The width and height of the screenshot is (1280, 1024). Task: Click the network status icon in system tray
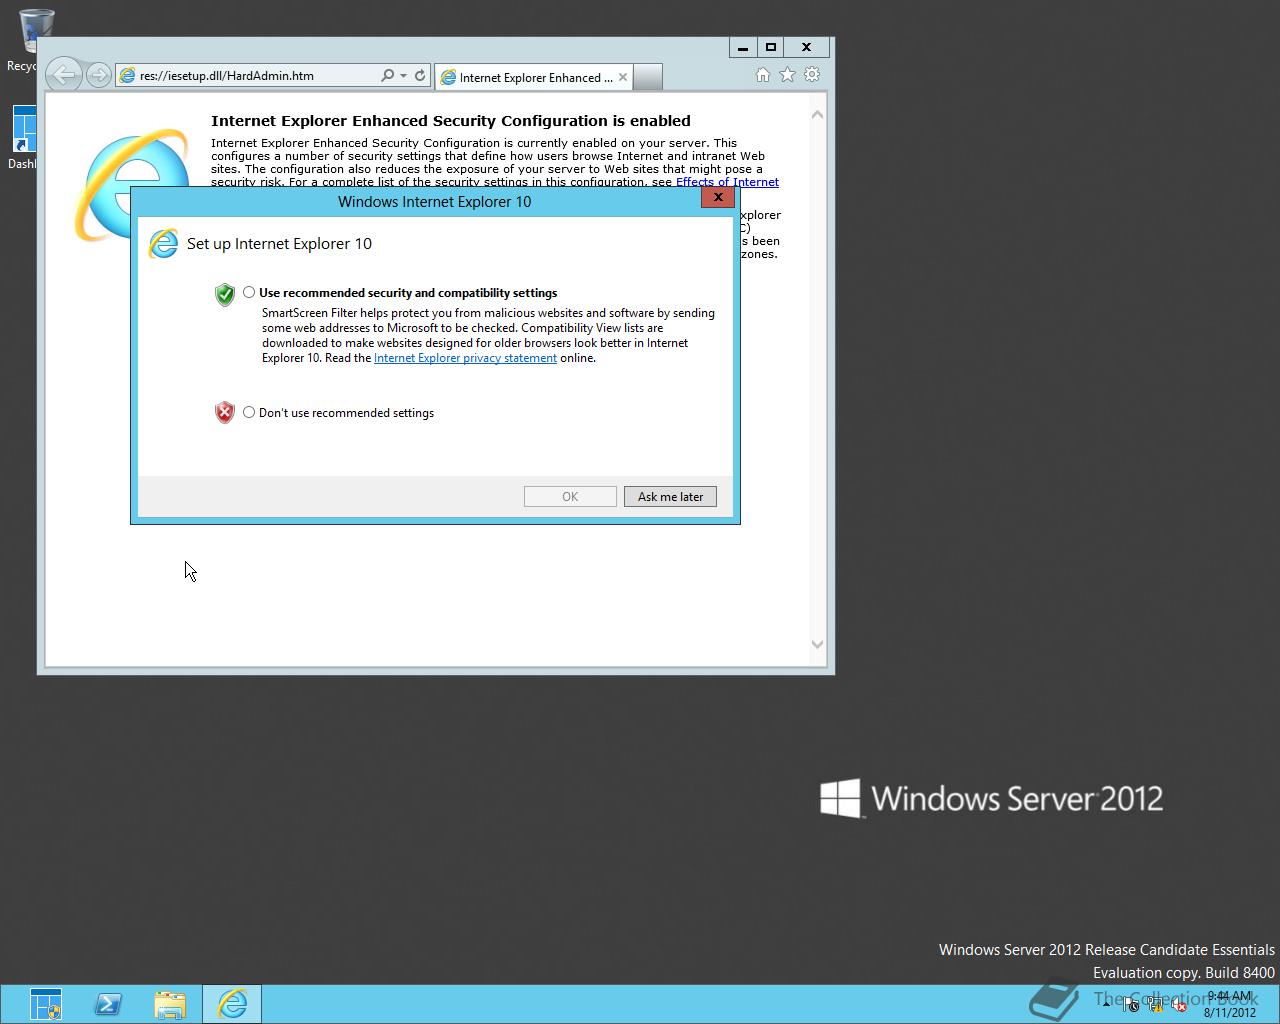coord(1155,1006)
